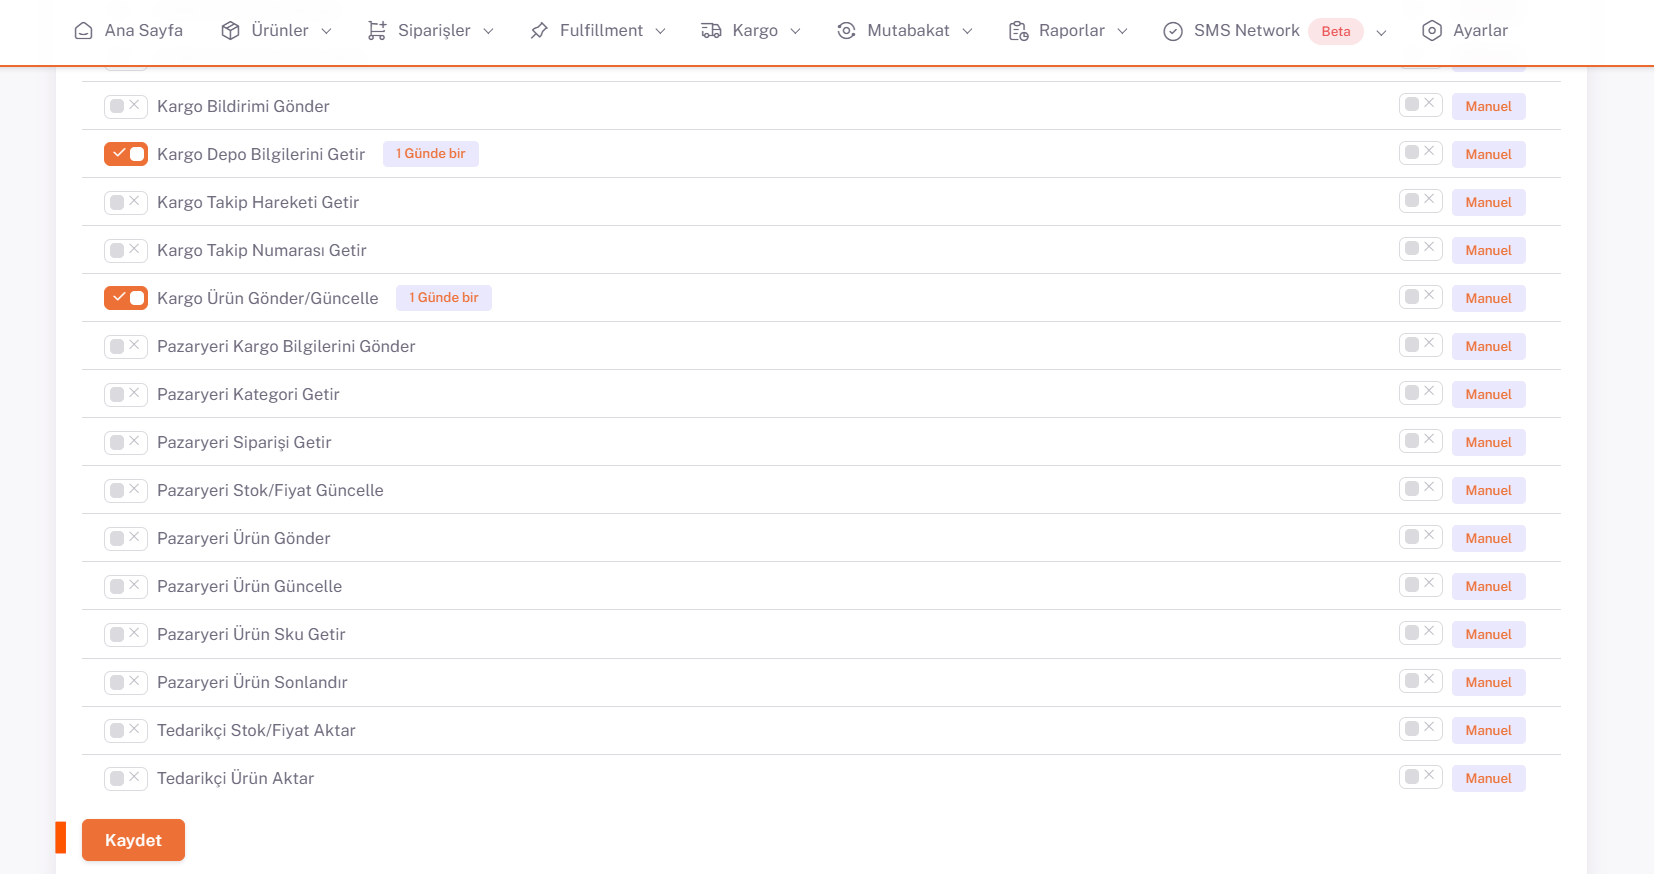Open the Ürünler menu
1654x874 pixels.
[277, 31]
